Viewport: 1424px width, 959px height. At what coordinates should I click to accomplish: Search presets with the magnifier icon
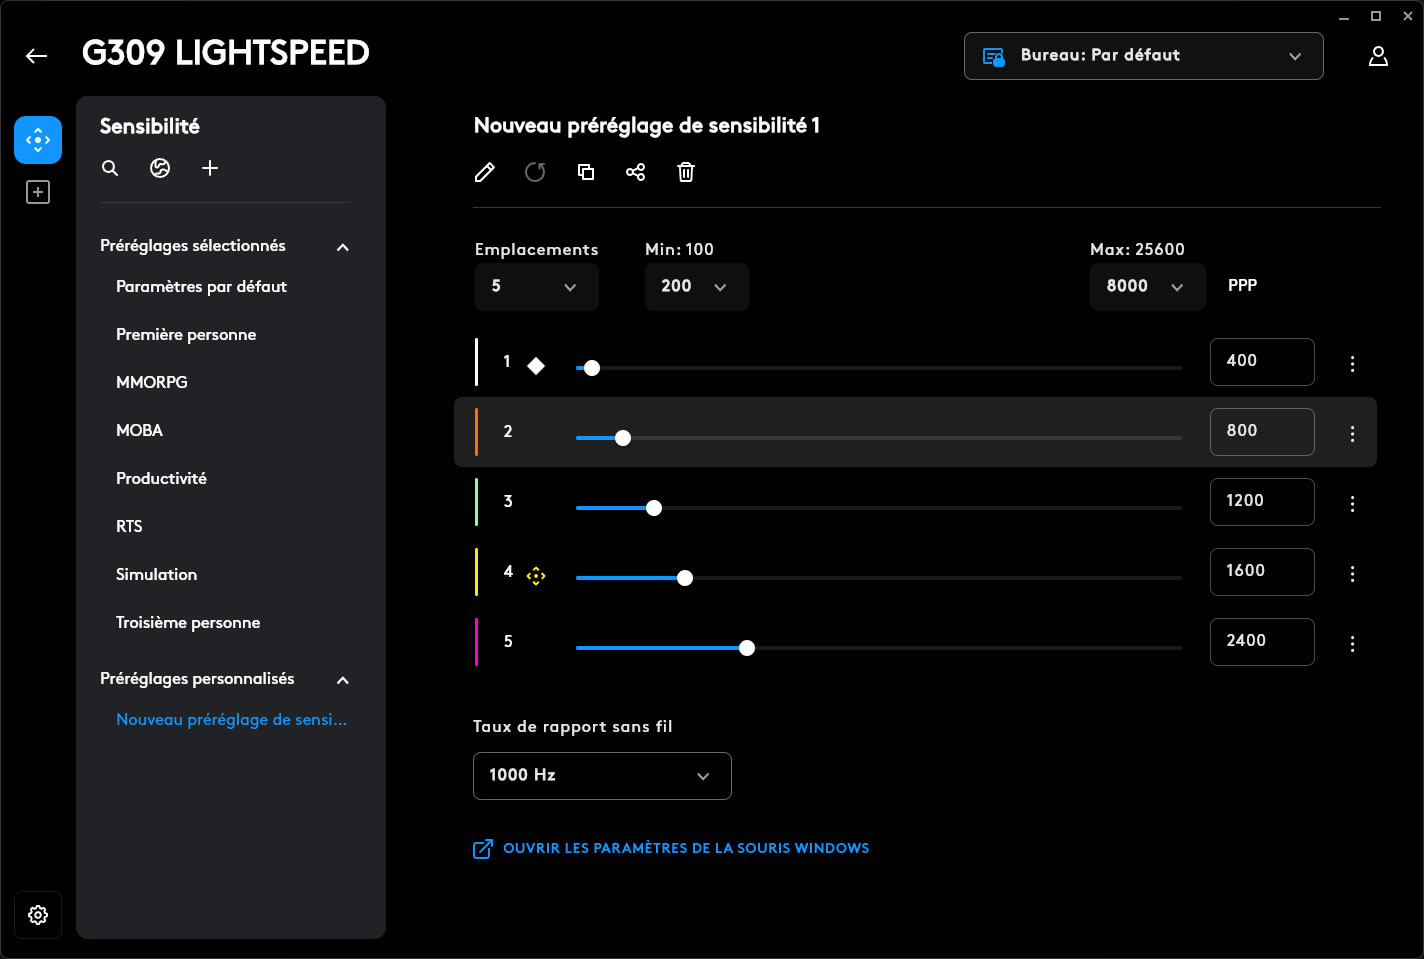(x=110, y=168)
